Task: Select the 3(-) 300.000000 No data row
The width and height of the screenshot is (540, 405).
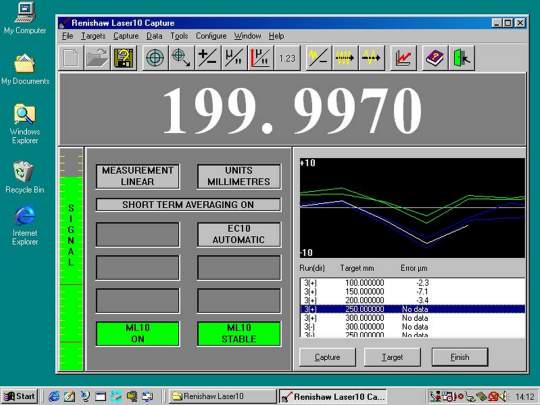Action: [x=412, y=326]
